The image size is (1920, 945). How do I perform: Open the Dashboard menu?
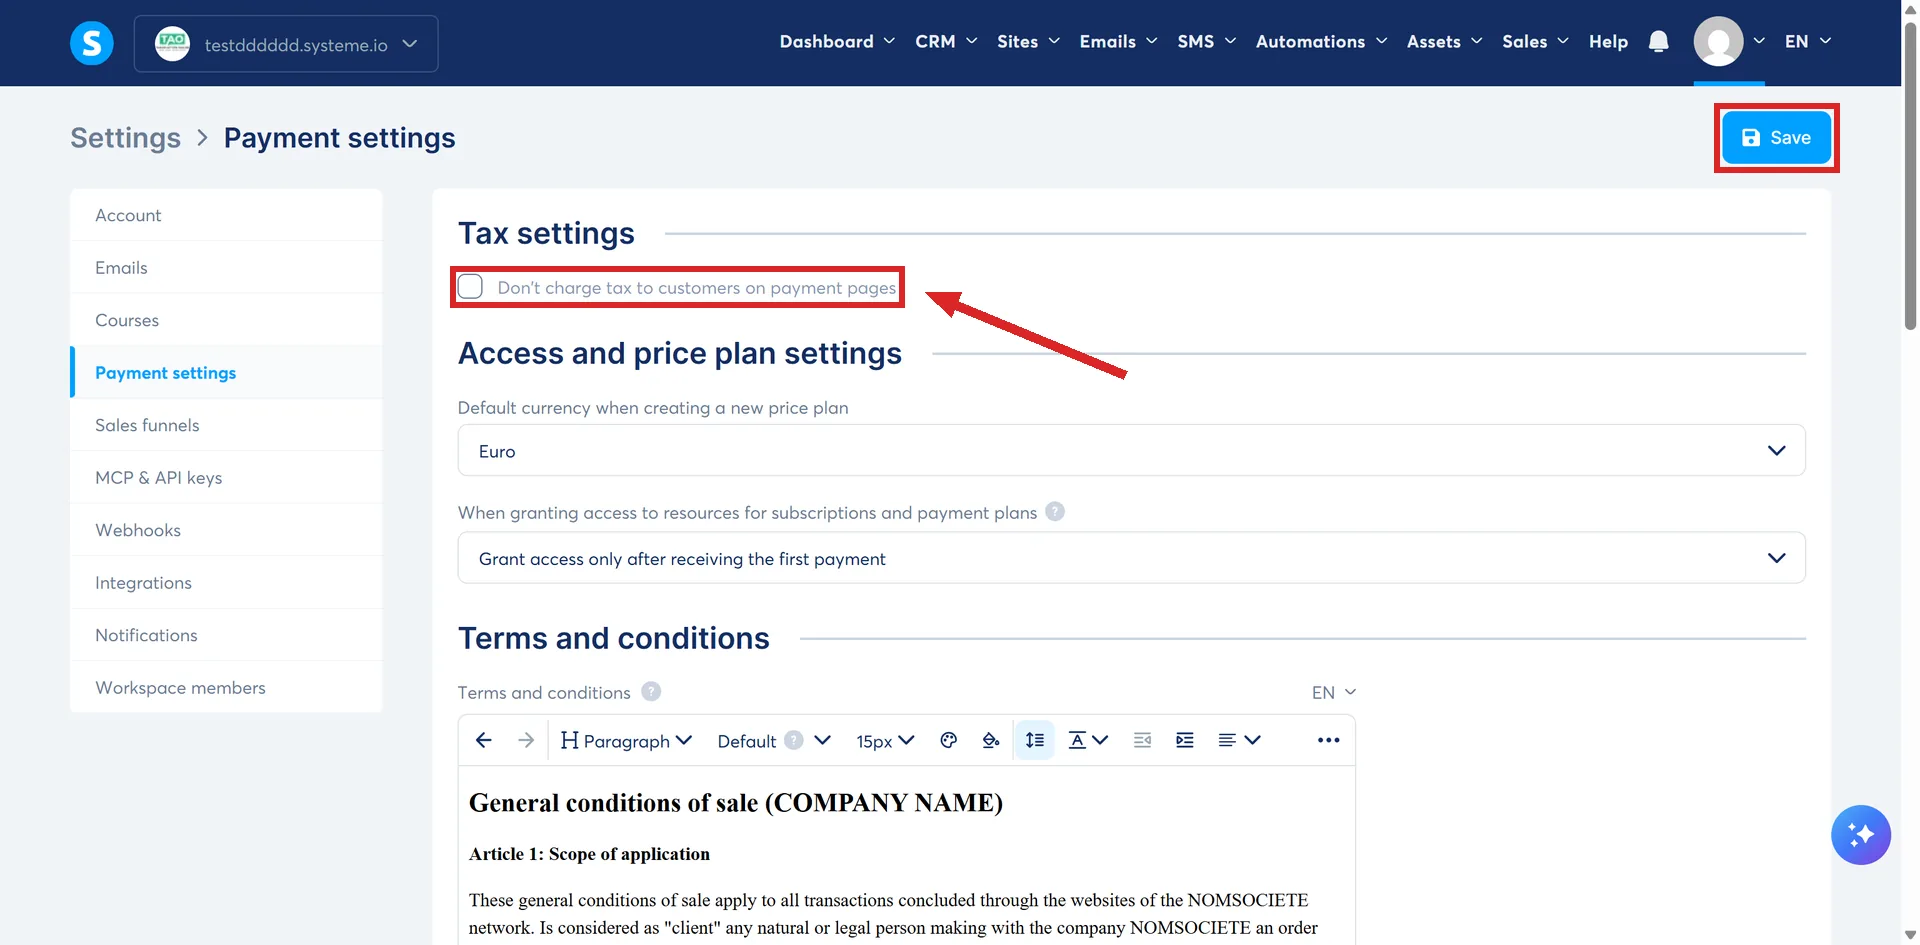(x=837, y=41)
